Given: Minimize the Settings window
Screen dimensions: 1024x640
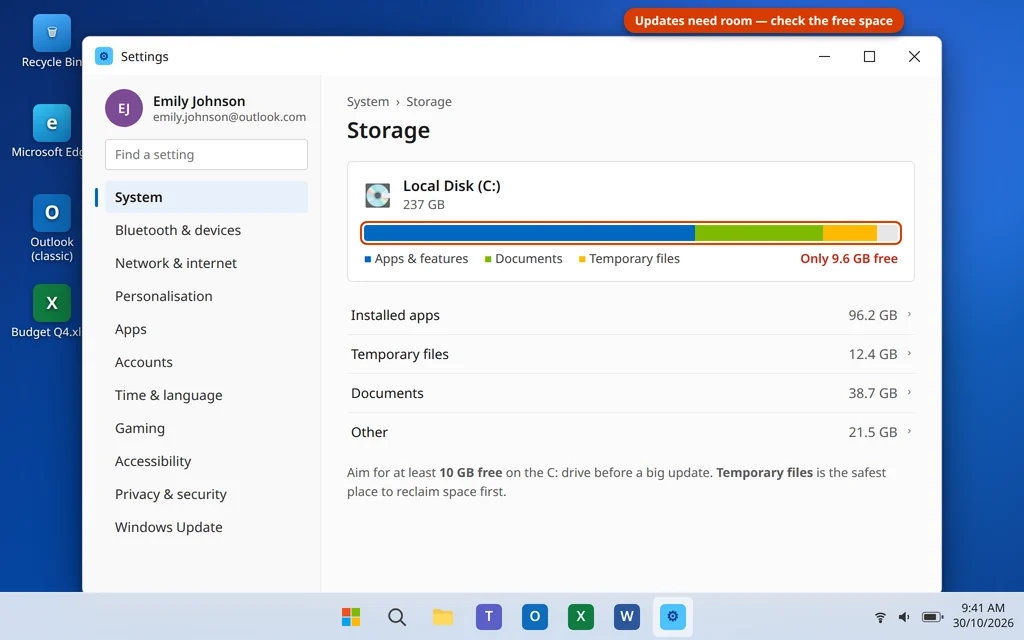Looking at the screenshot, I should point(824,56).
